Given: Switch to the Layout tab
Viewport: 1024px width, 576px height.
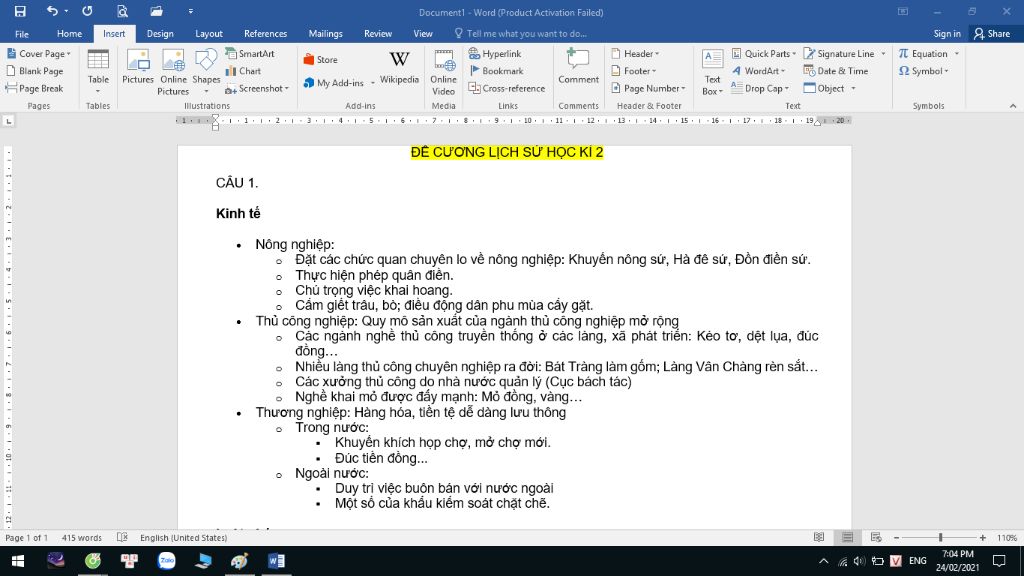Looking at the screenshot, I should [209, 33].
